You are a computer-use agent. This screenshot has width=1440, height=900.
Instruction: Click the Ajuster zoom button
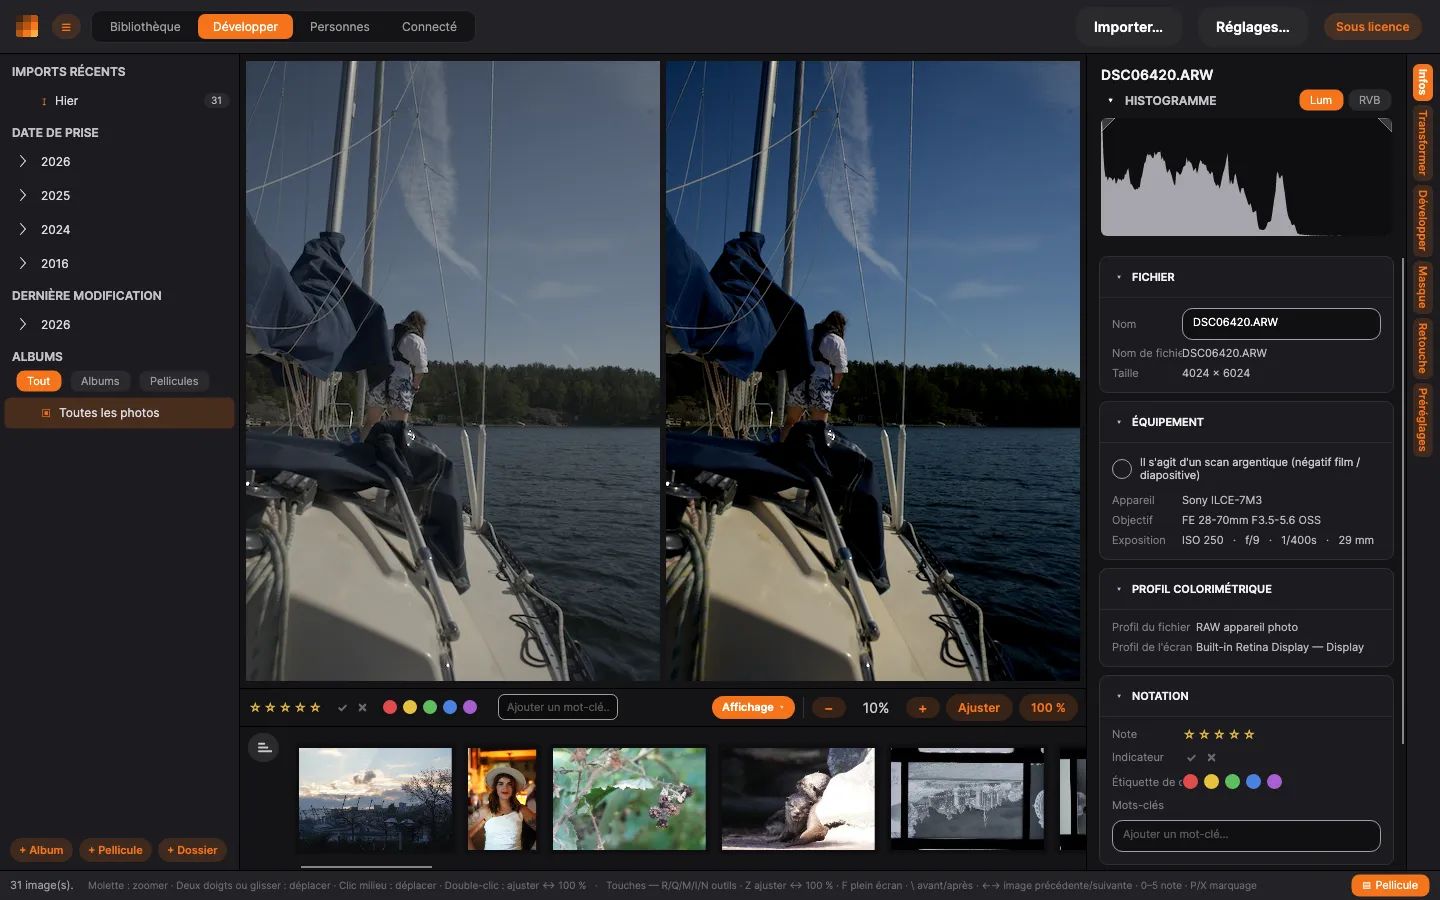(x=979, y=708)
